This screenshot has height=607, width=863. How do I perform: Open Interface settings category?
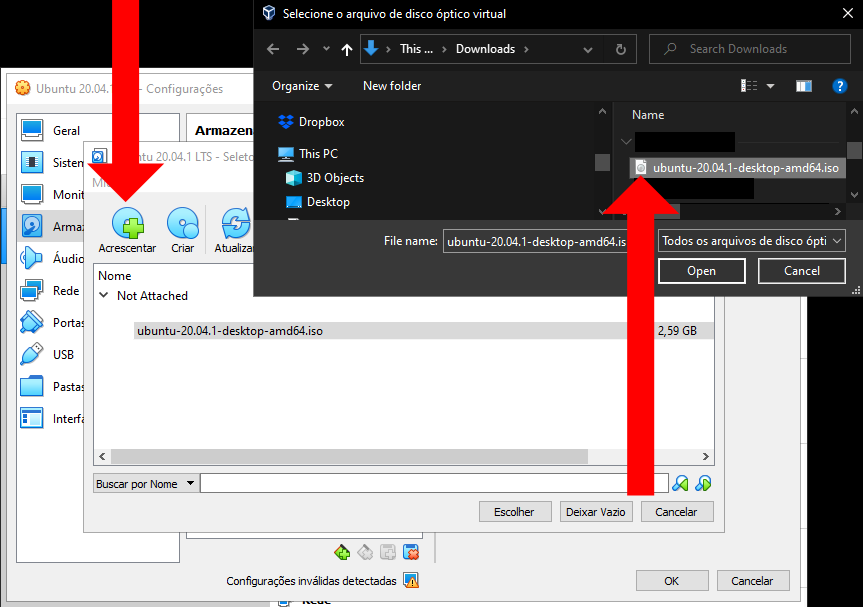click(x=51, y=418)
